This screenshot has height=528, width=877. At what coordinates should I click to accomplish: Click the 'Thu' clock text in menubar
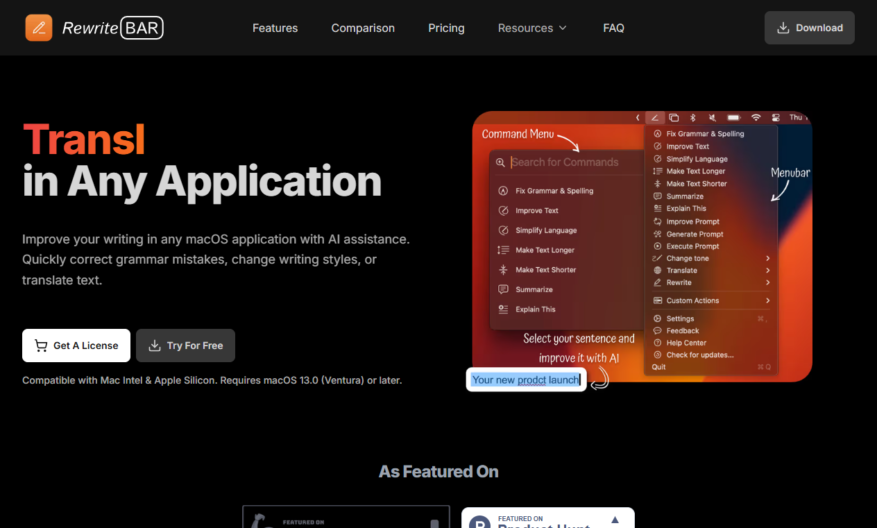click(x=797, y=117)
